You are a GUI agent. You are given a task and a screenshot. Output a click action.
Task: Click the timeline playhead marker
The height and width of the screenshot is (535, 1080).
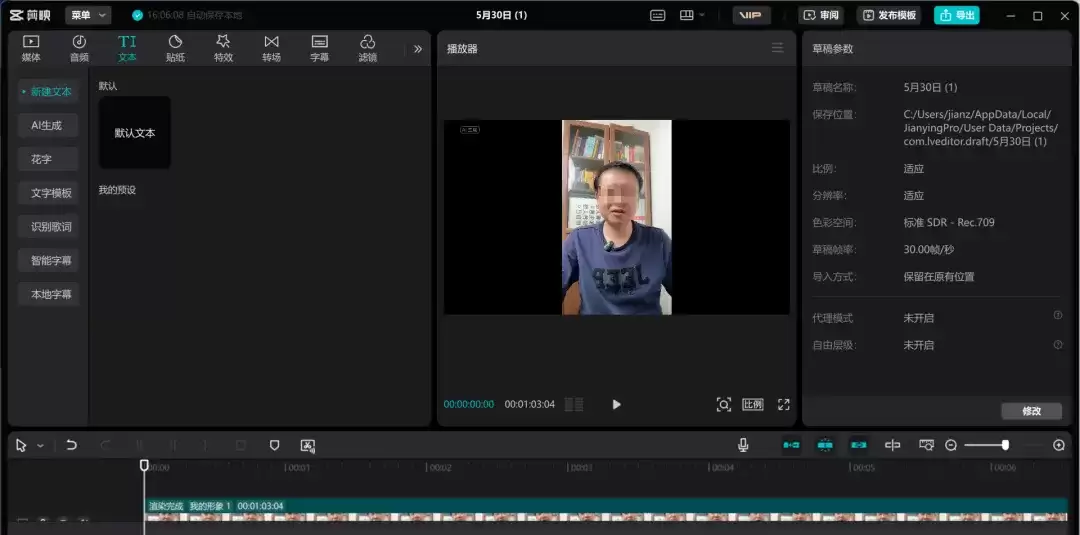144,465
